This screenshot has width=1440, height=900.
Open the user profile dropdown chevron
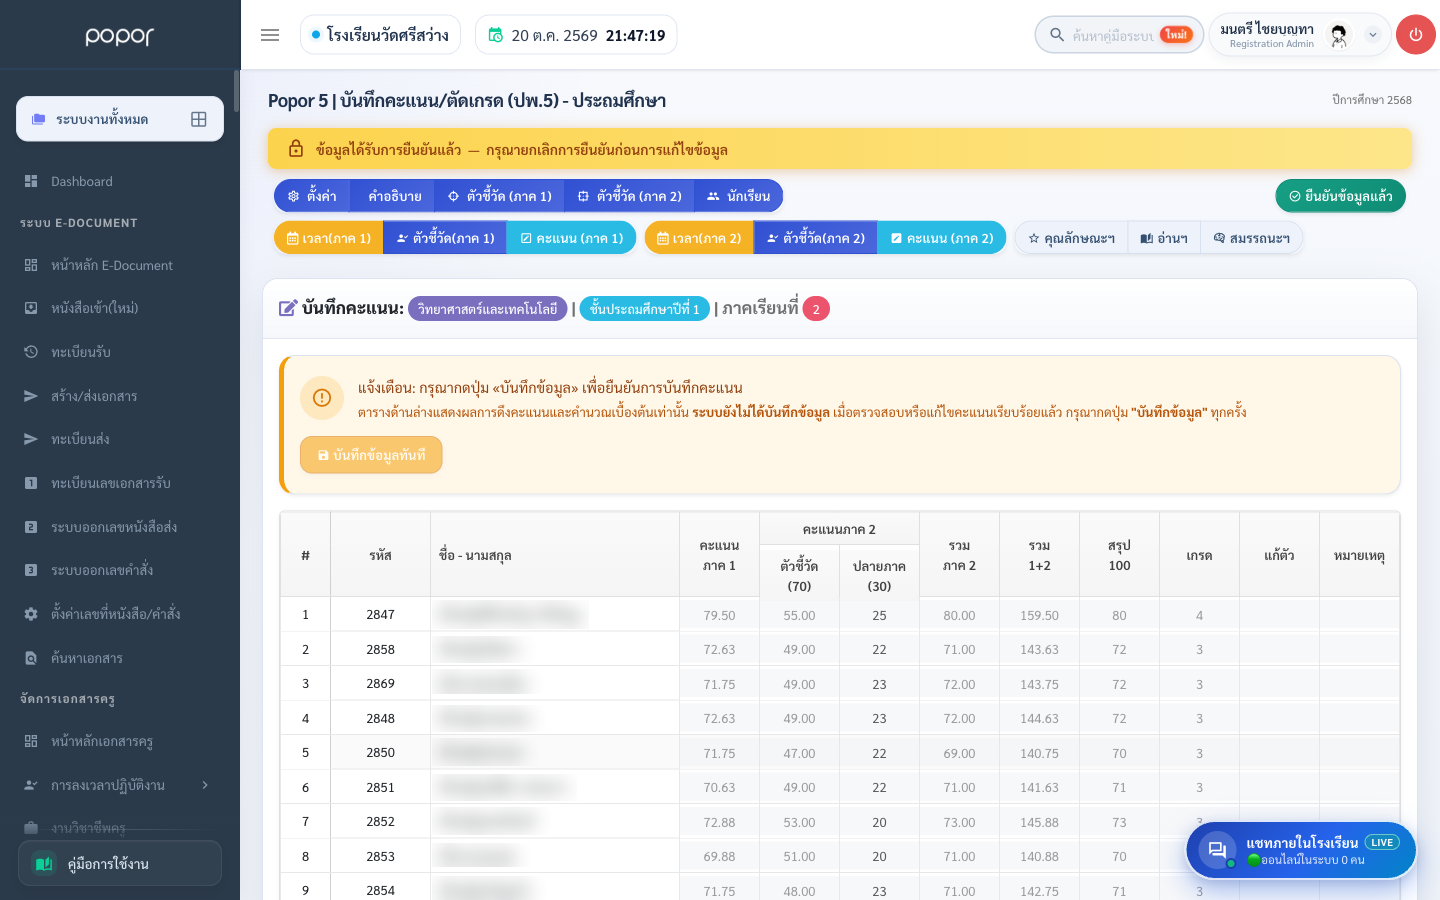1373,35
